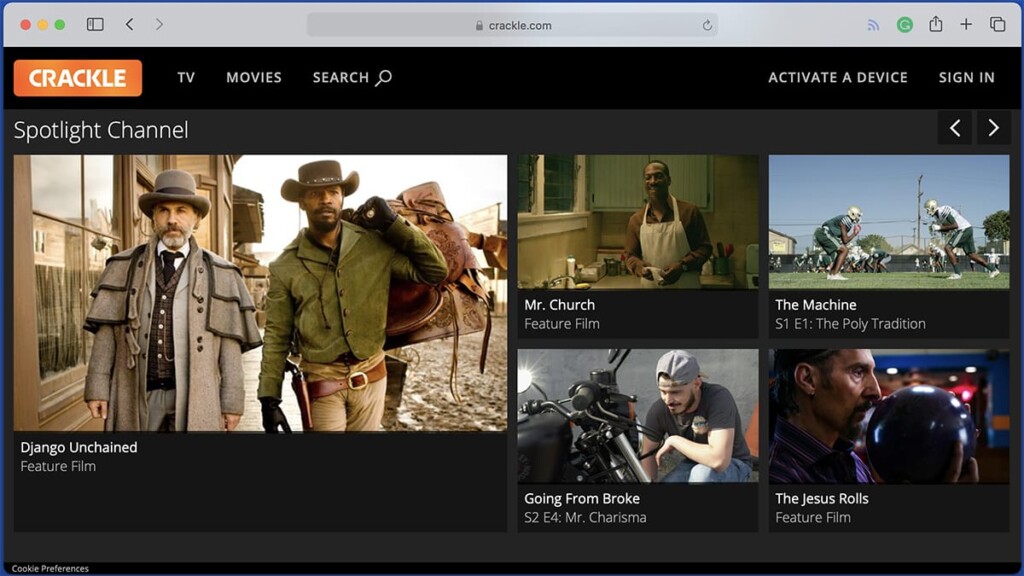Click the Mr. Church title

pyautogui.click(x=560, y=305)
